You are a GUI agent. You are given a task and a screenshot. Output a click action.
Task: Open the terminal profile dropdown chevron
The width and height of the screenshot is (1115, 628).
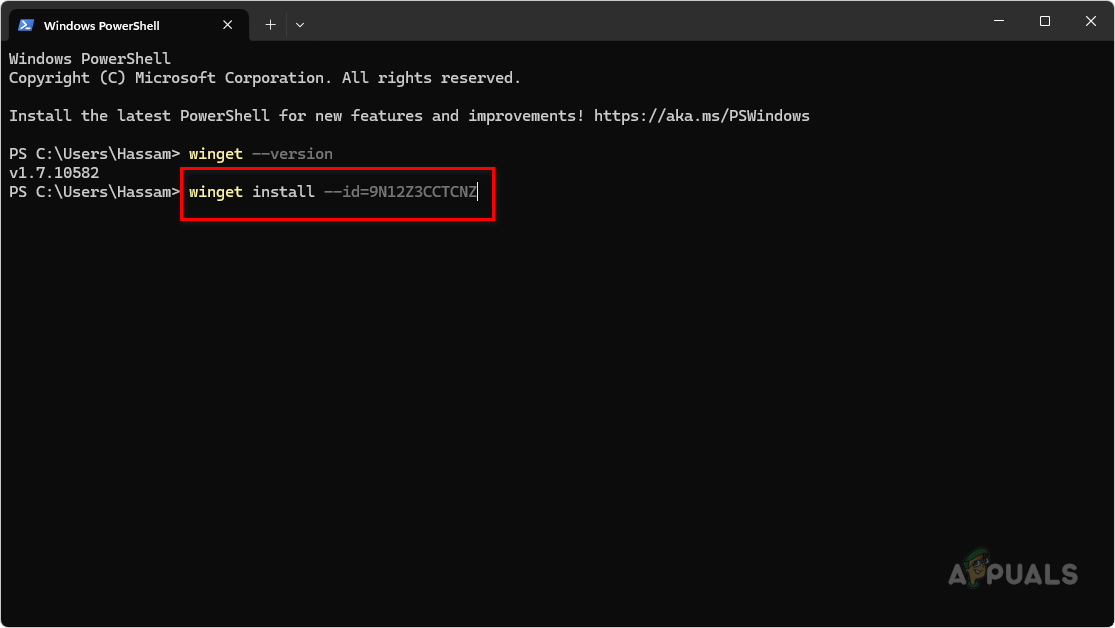(299, 24)
